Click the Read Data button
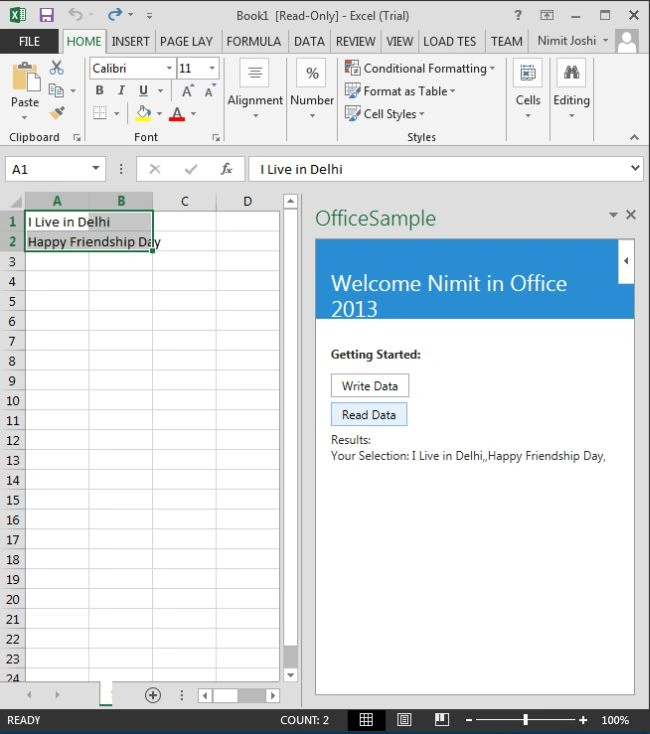The image size is (650, 734). [x=369, y=415]
